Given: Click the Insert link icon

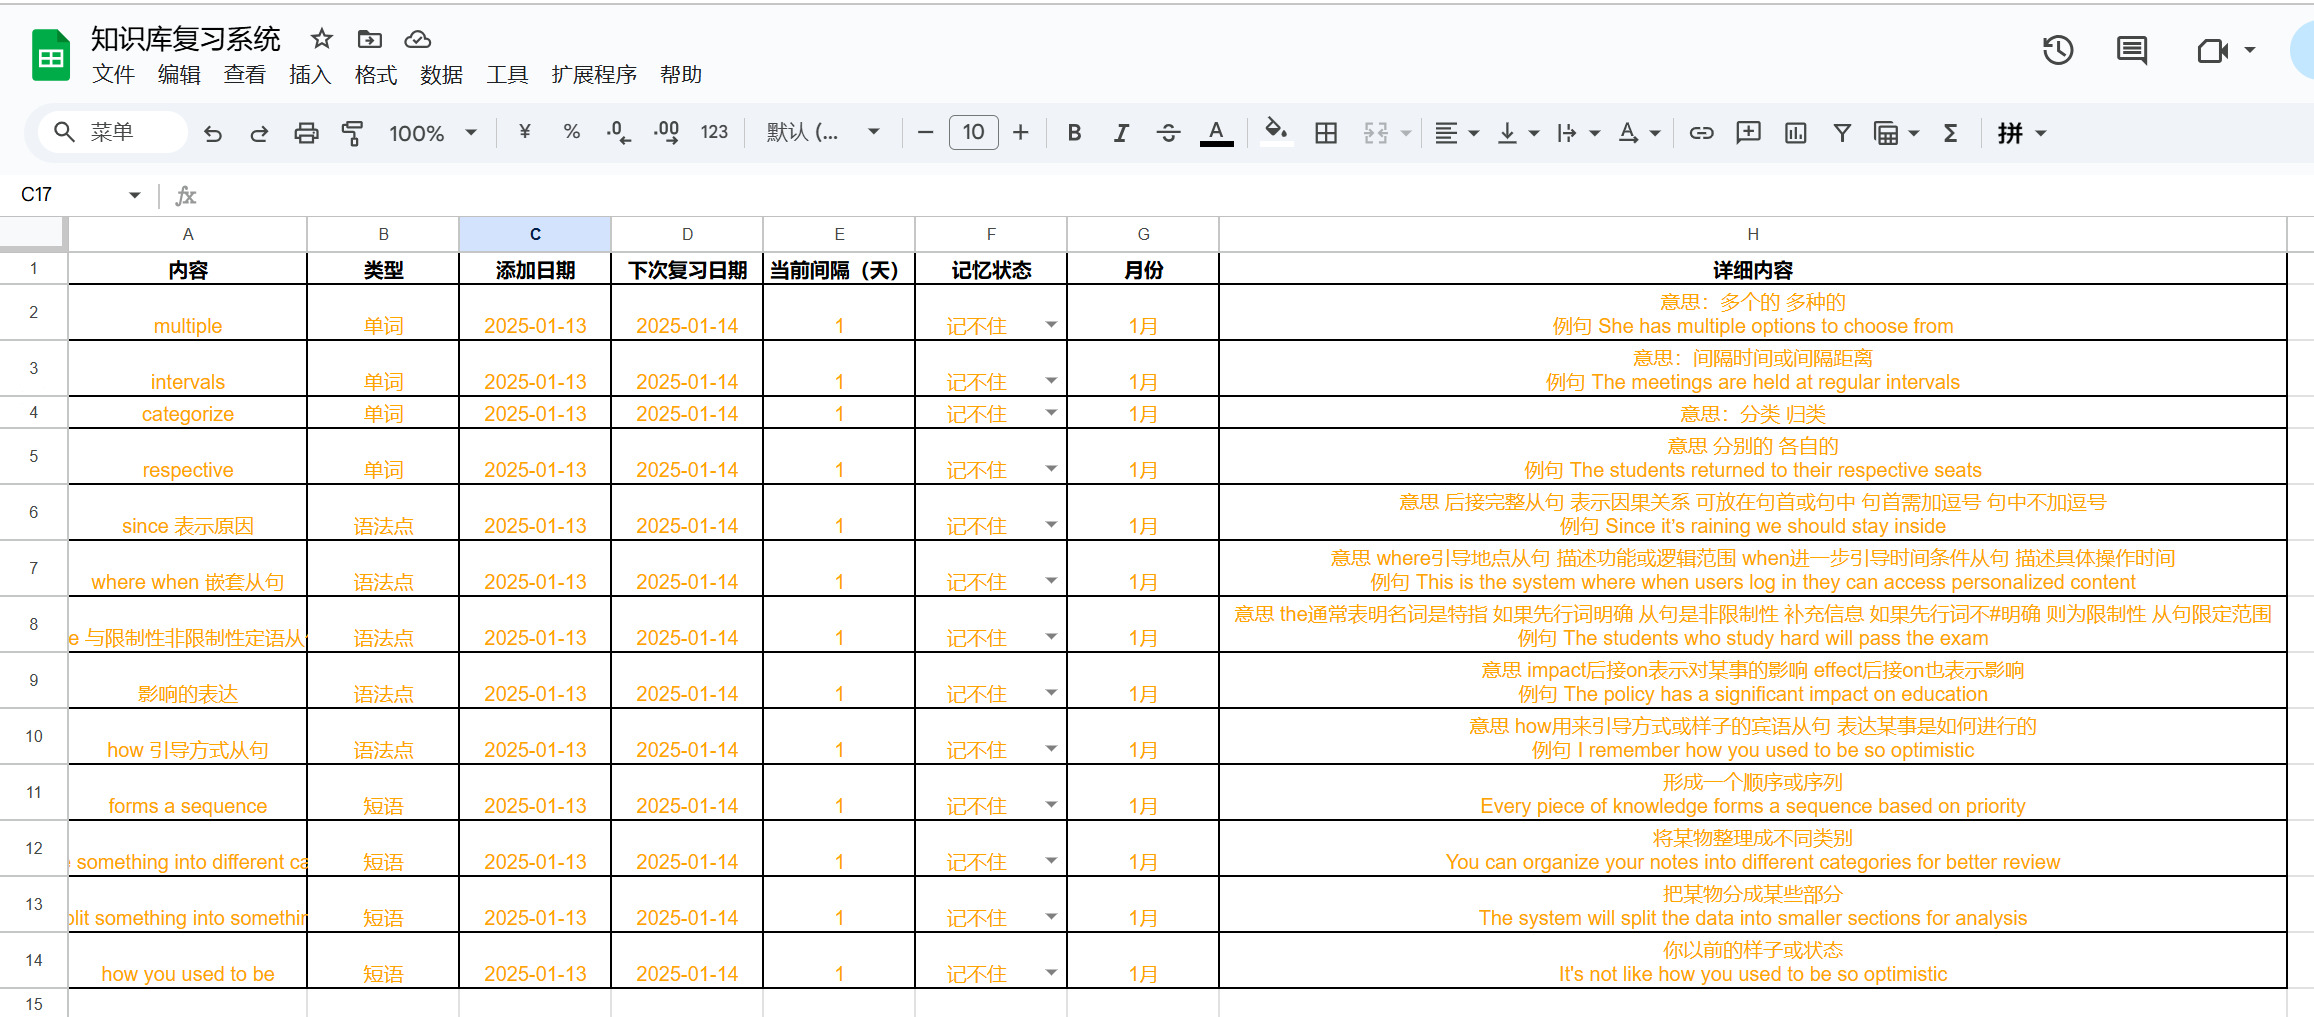Looking at the screenshot, I should coord(1701,132).
